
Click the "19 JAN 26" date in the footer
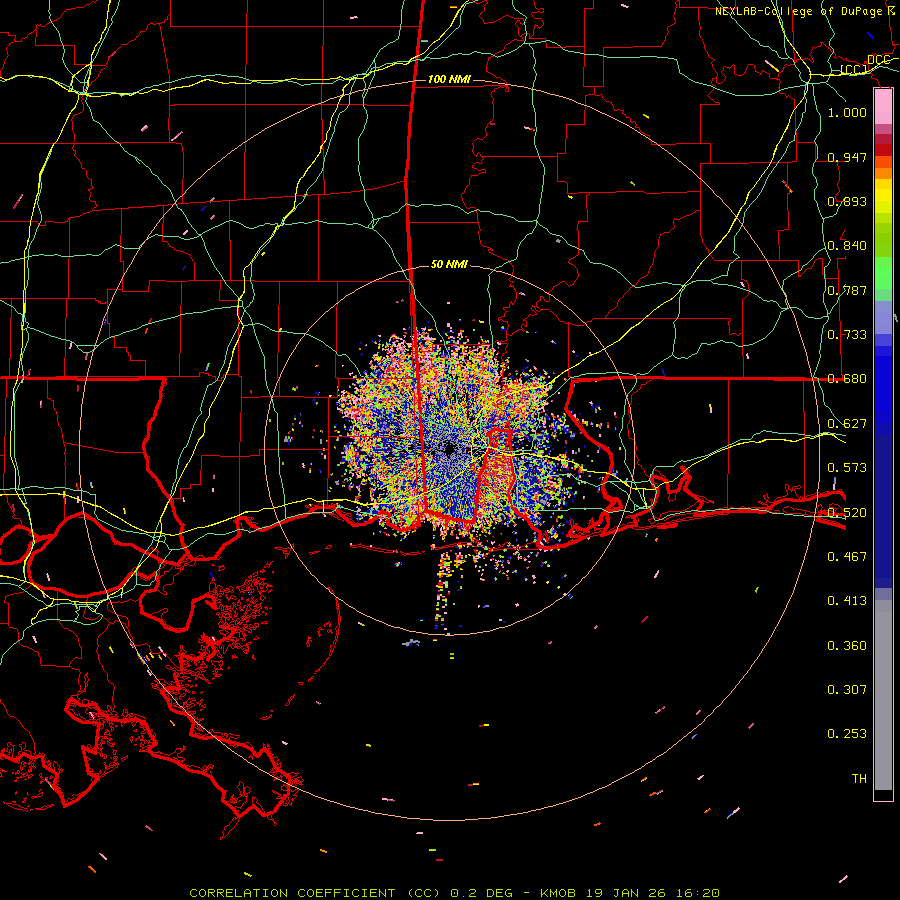click(625, 893)
